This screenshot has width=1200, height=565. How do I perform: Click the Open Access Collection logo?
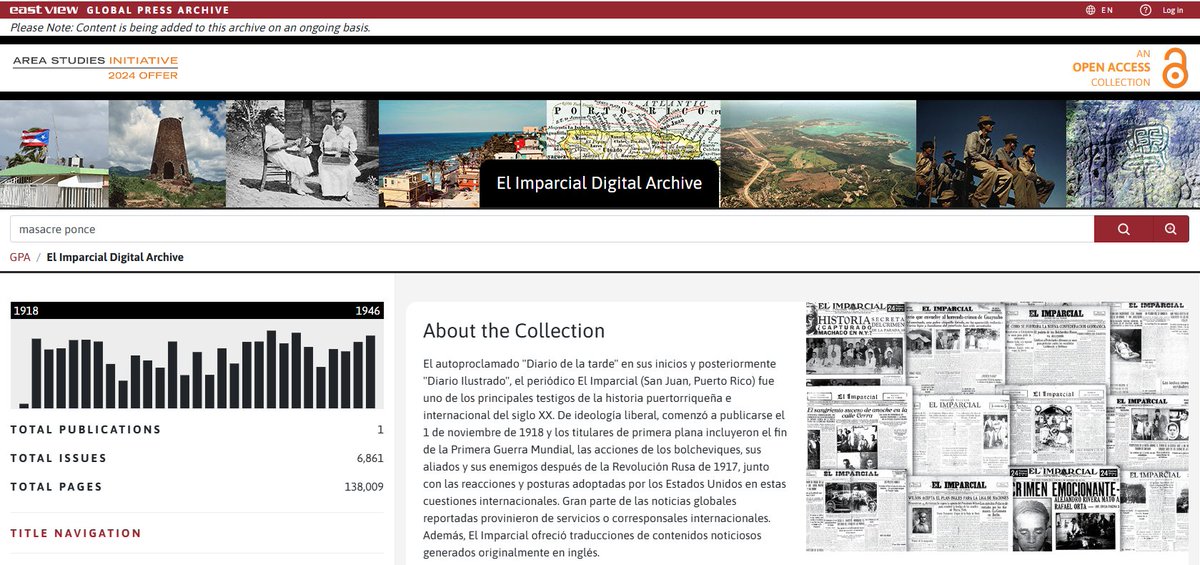pos(1130,67)
